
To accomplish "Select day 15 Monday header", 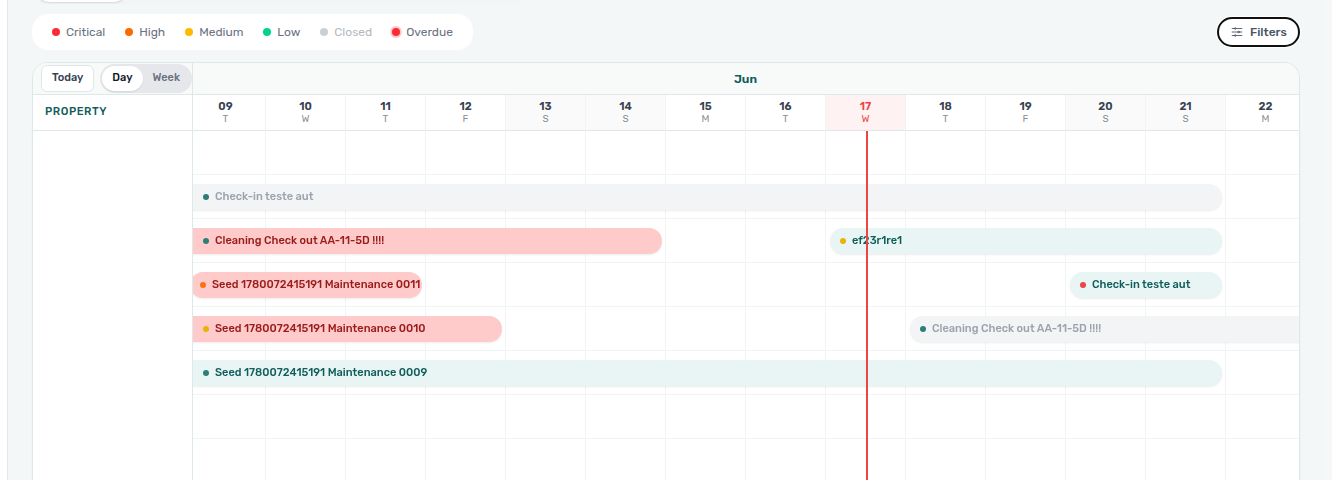I will click(705, 112).
